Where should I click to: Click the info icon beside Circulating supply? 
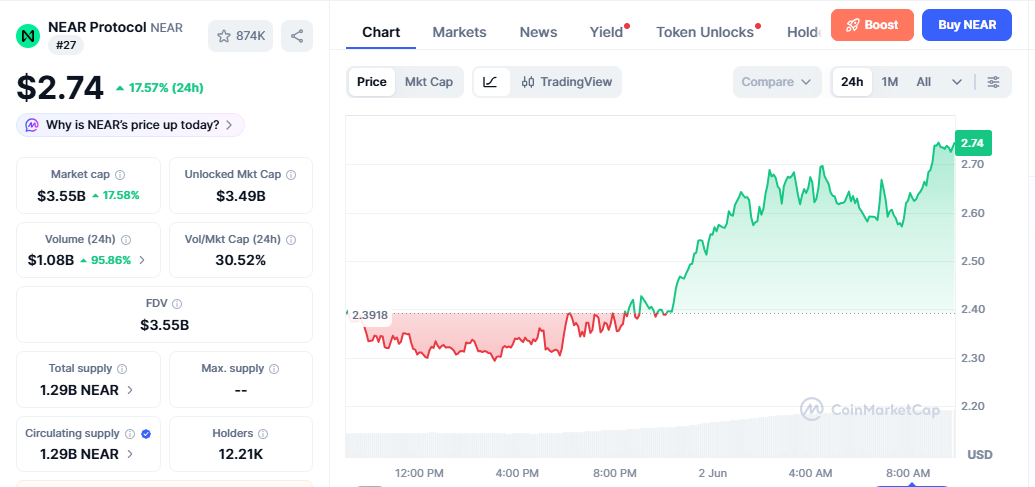coord(130,434)
